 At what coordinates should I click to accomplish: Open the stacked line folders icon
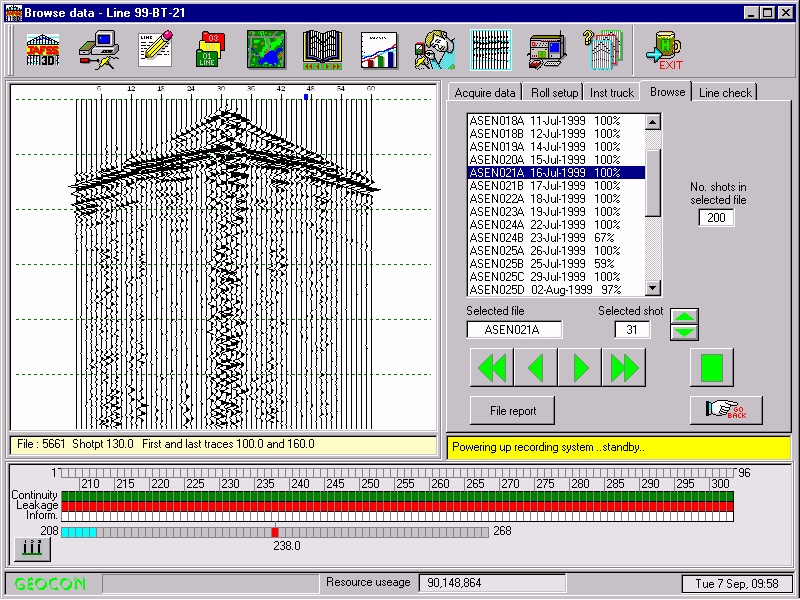pyautogui.click(x=210, y=49)
